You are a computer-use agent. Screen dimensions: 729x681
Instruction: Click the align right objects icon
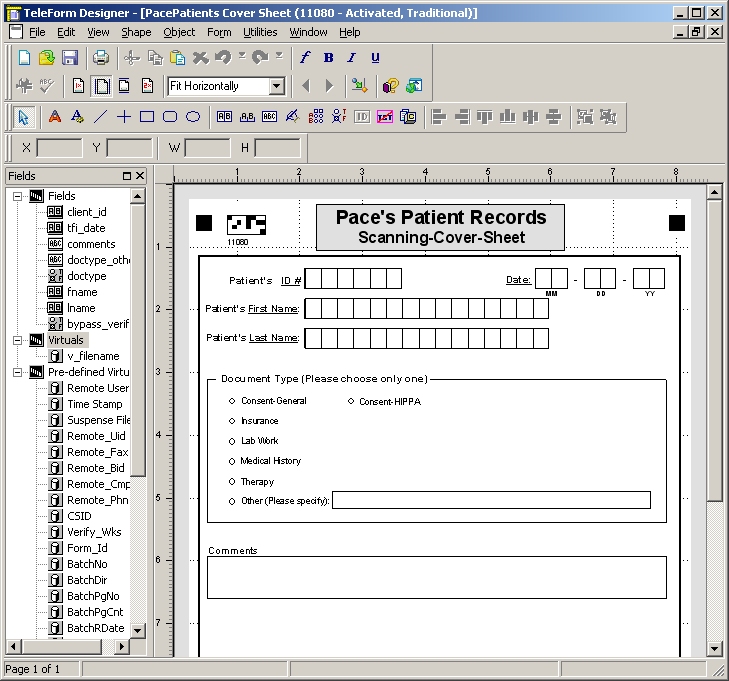pos(462,117)
